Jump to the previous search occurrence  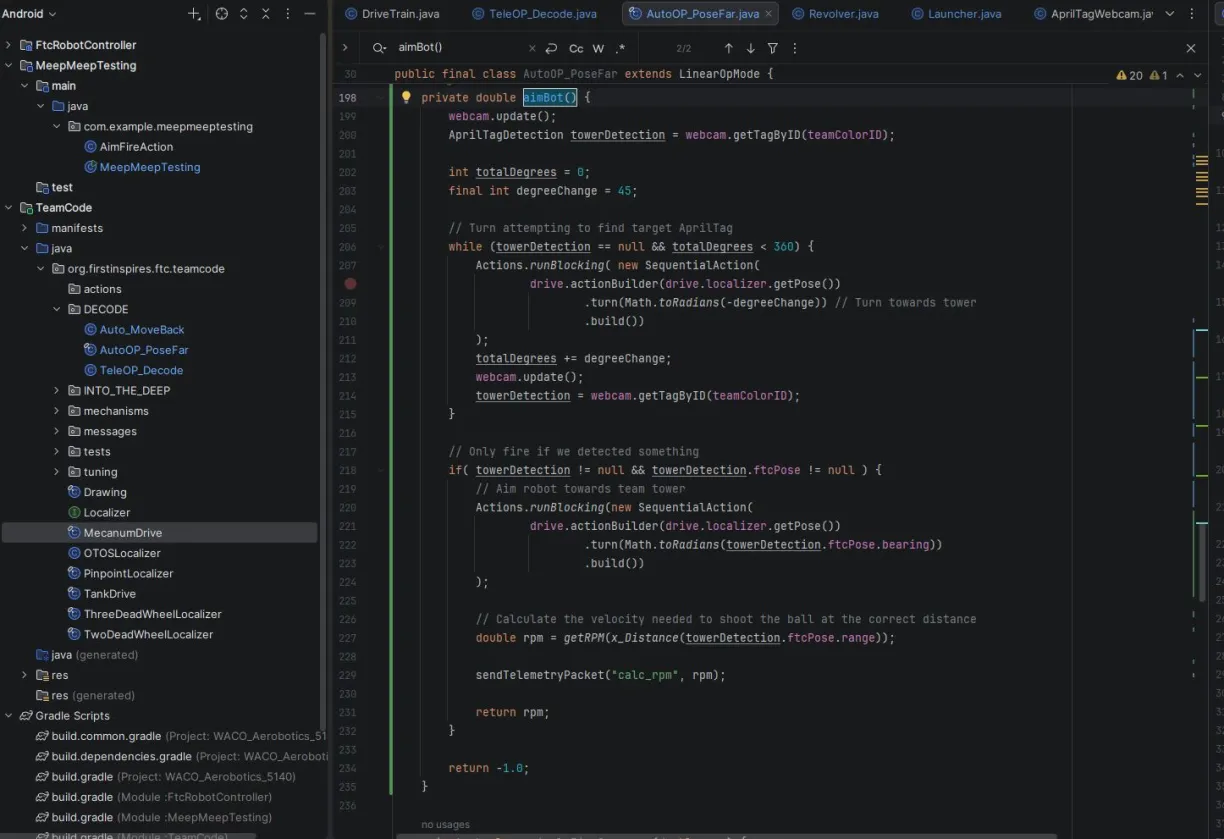(x=728, y=48)
